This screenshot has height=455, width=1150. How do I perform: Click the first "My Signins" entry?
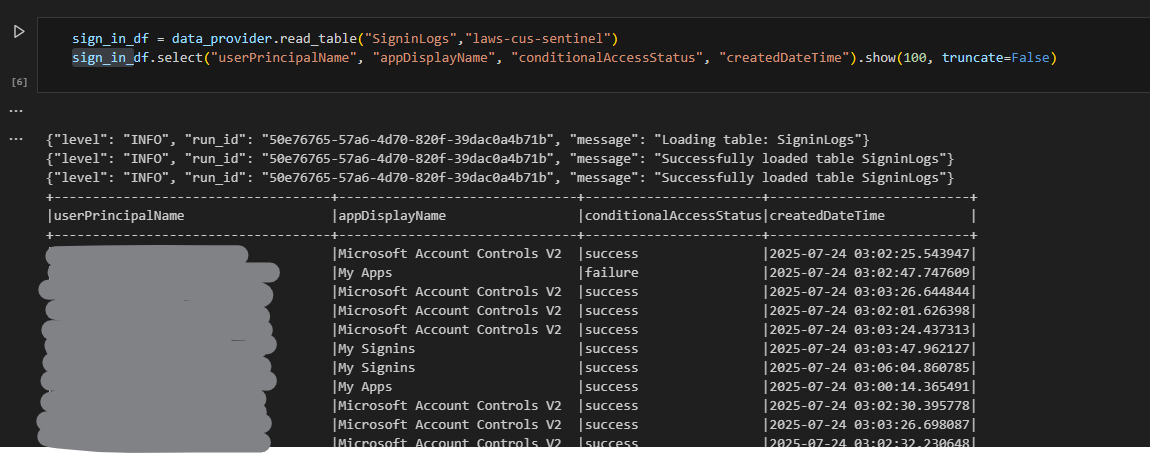[x=376, y=348]
